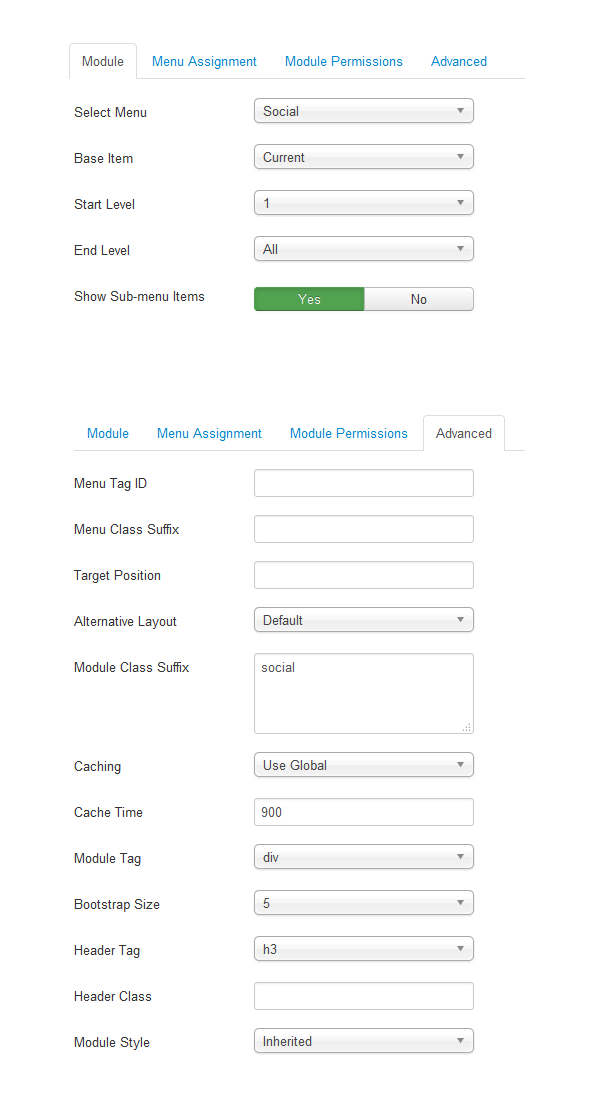Grab the textarea resize handle corner
590x1100 pixels.
[x=467, y=727]
